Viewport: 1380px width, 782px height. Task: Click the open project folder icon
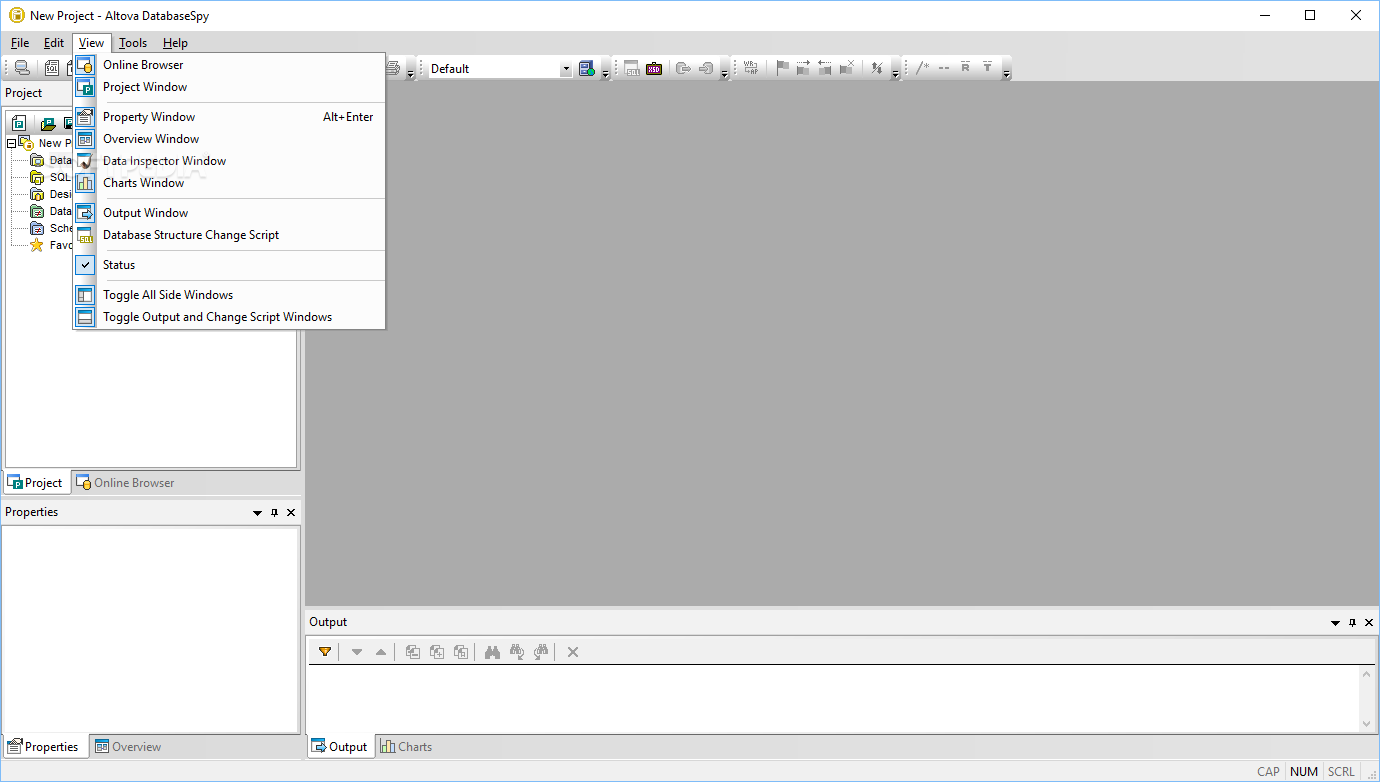click(48, 123)
